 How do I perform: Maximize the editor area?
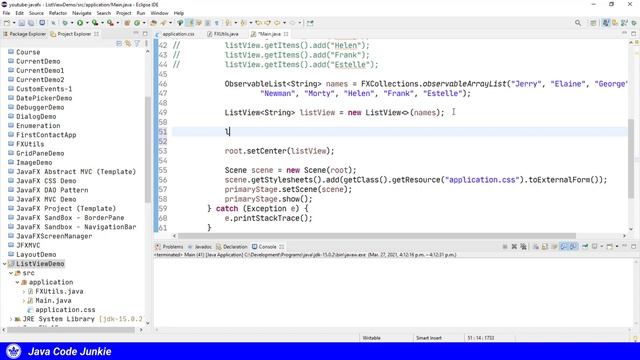click(633, 34)
